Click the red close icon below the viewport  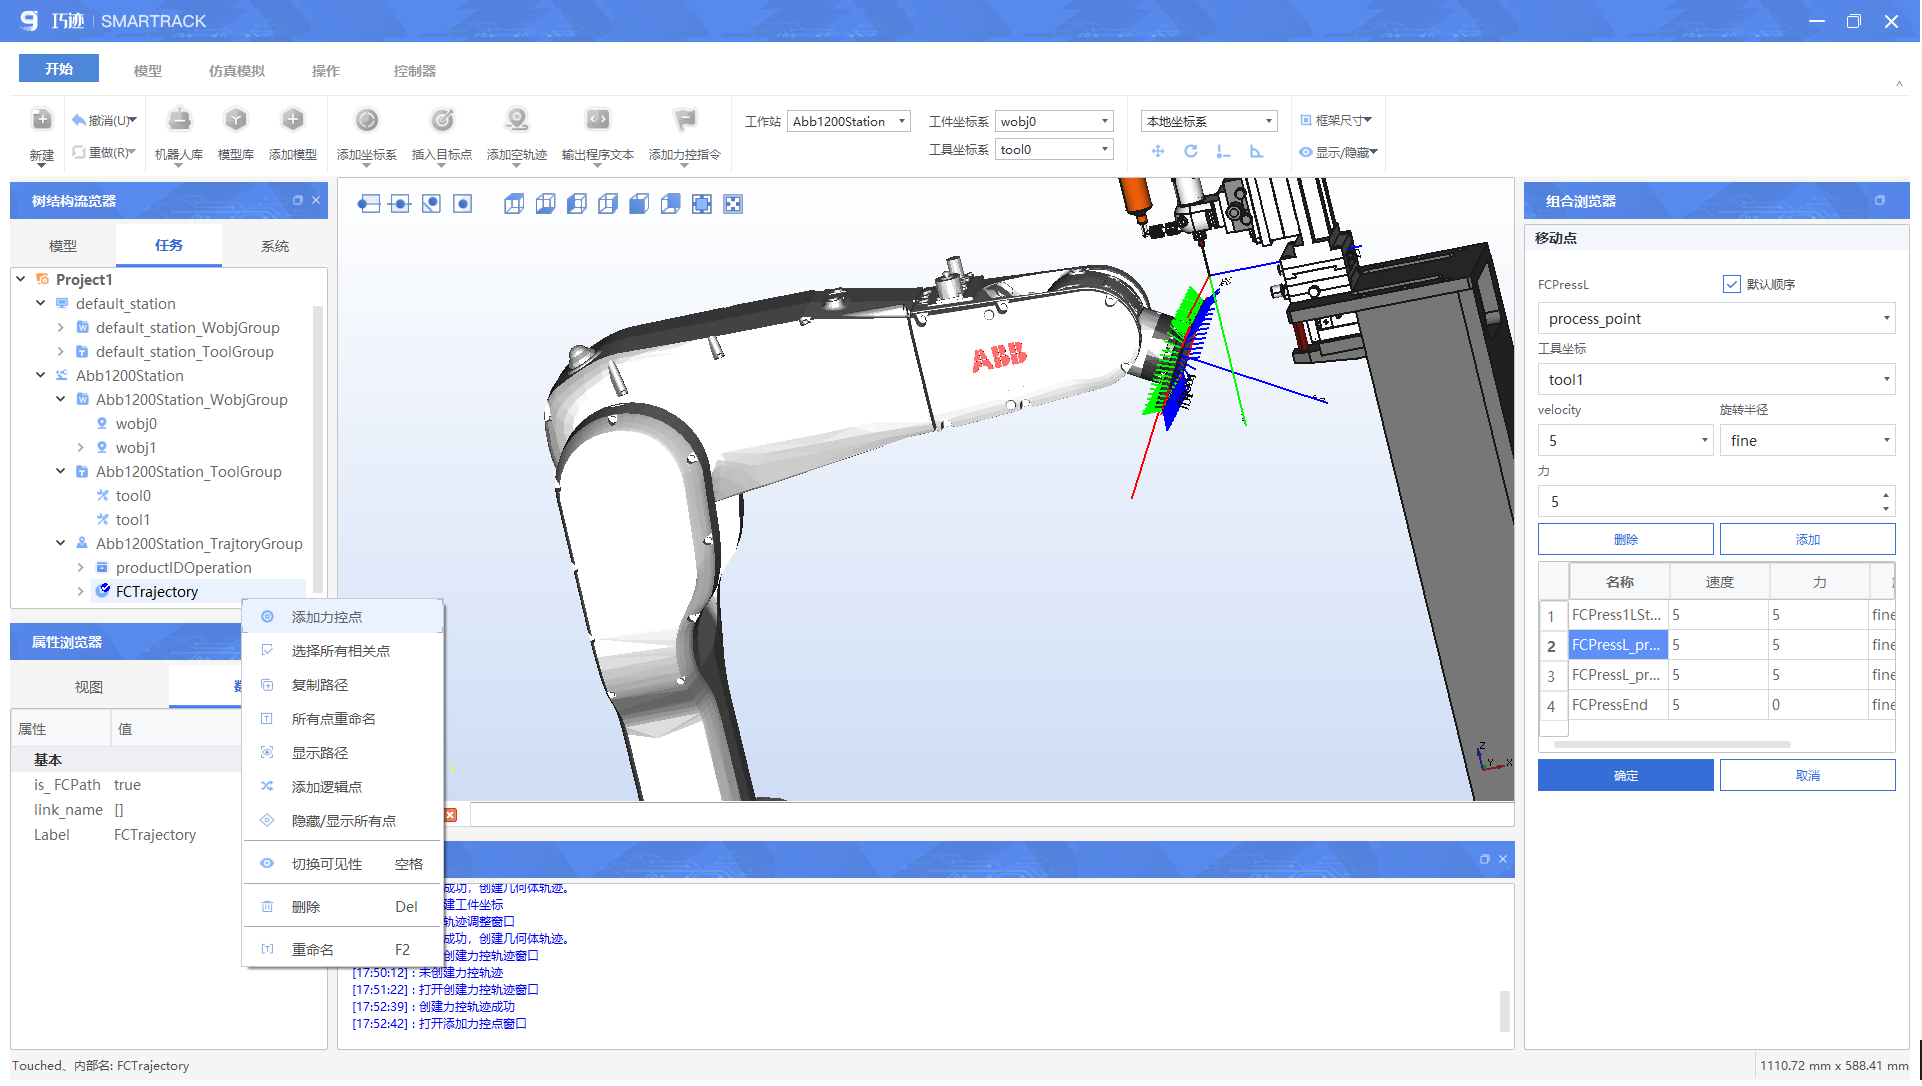coord(451,815)
